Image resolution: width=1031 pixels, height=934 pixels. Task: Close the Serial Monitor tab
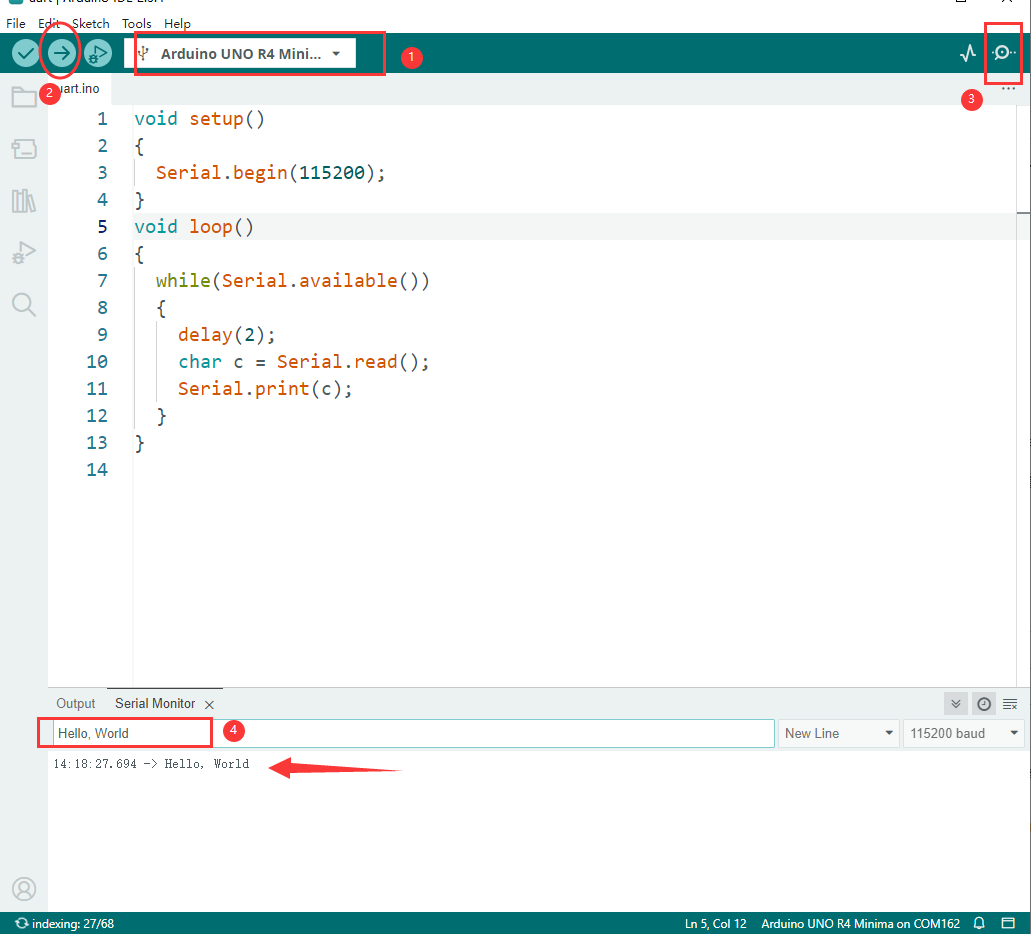coord(209,704)
